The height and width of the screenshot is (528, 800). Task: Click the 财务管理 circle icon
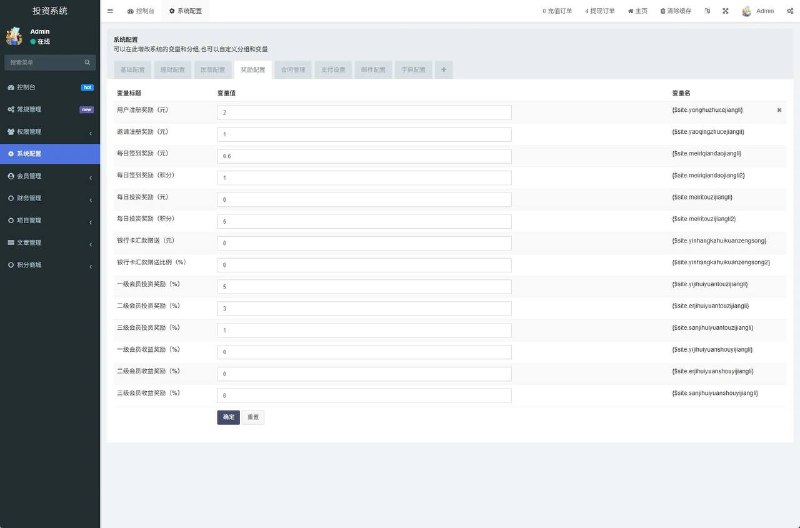click(x=11, y=198)
